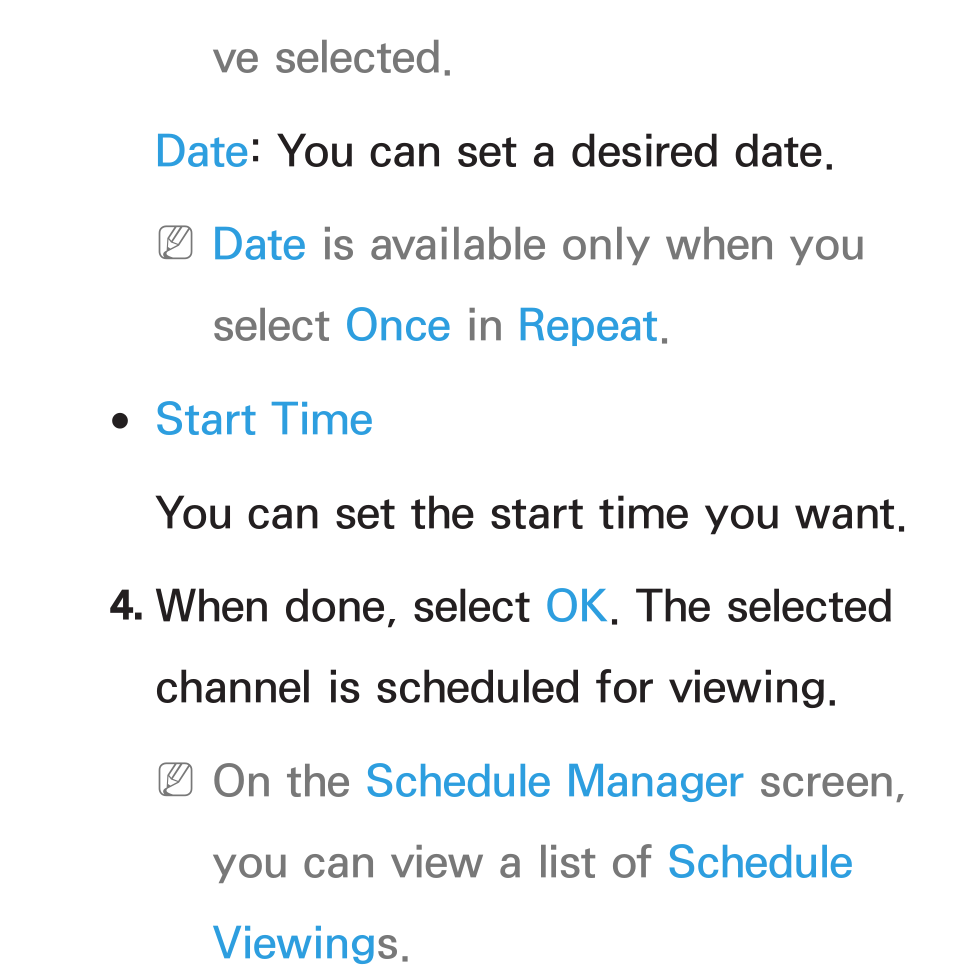The image size is (954, 977).
Task: Open the blue "Date" term in the note
Action: (x=259, y=244)
